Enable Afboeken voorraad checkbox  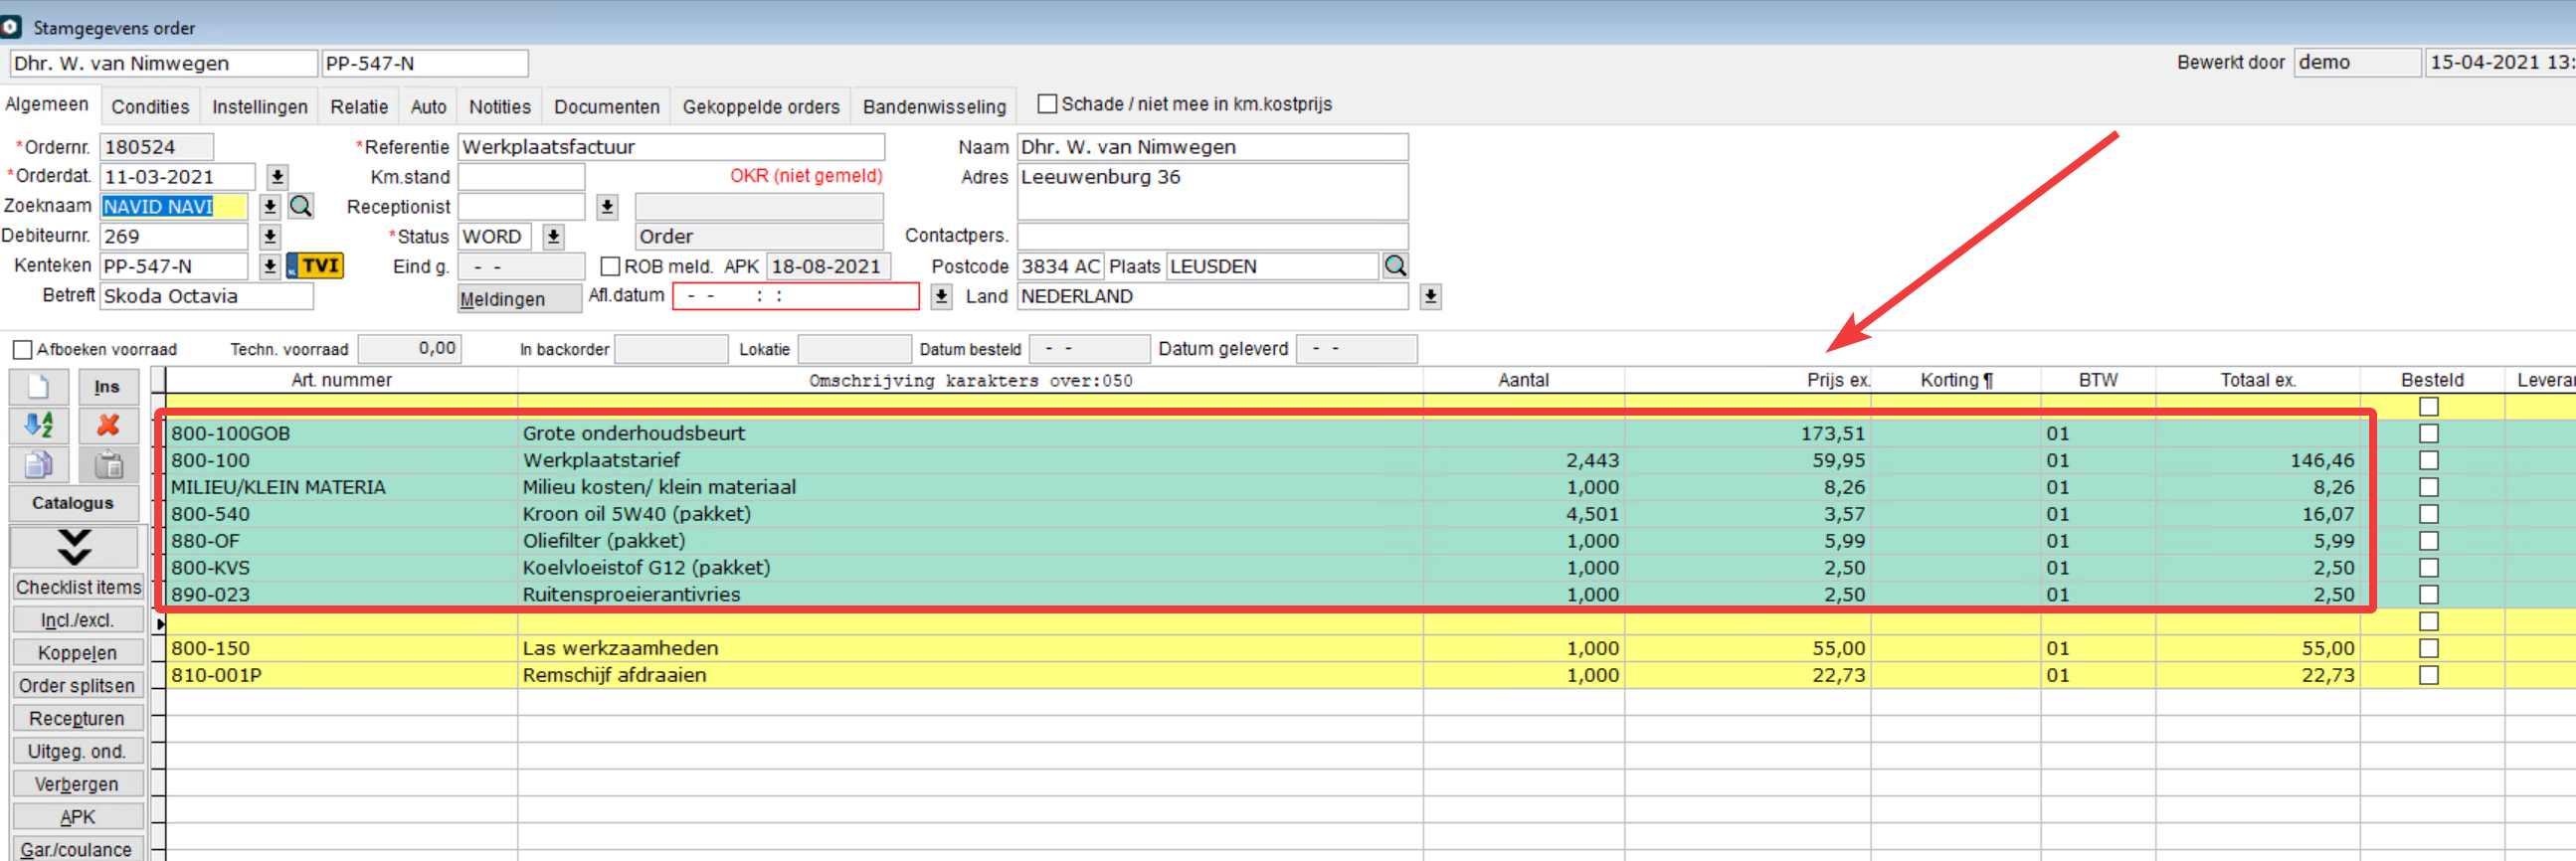[x=22, y=350]
